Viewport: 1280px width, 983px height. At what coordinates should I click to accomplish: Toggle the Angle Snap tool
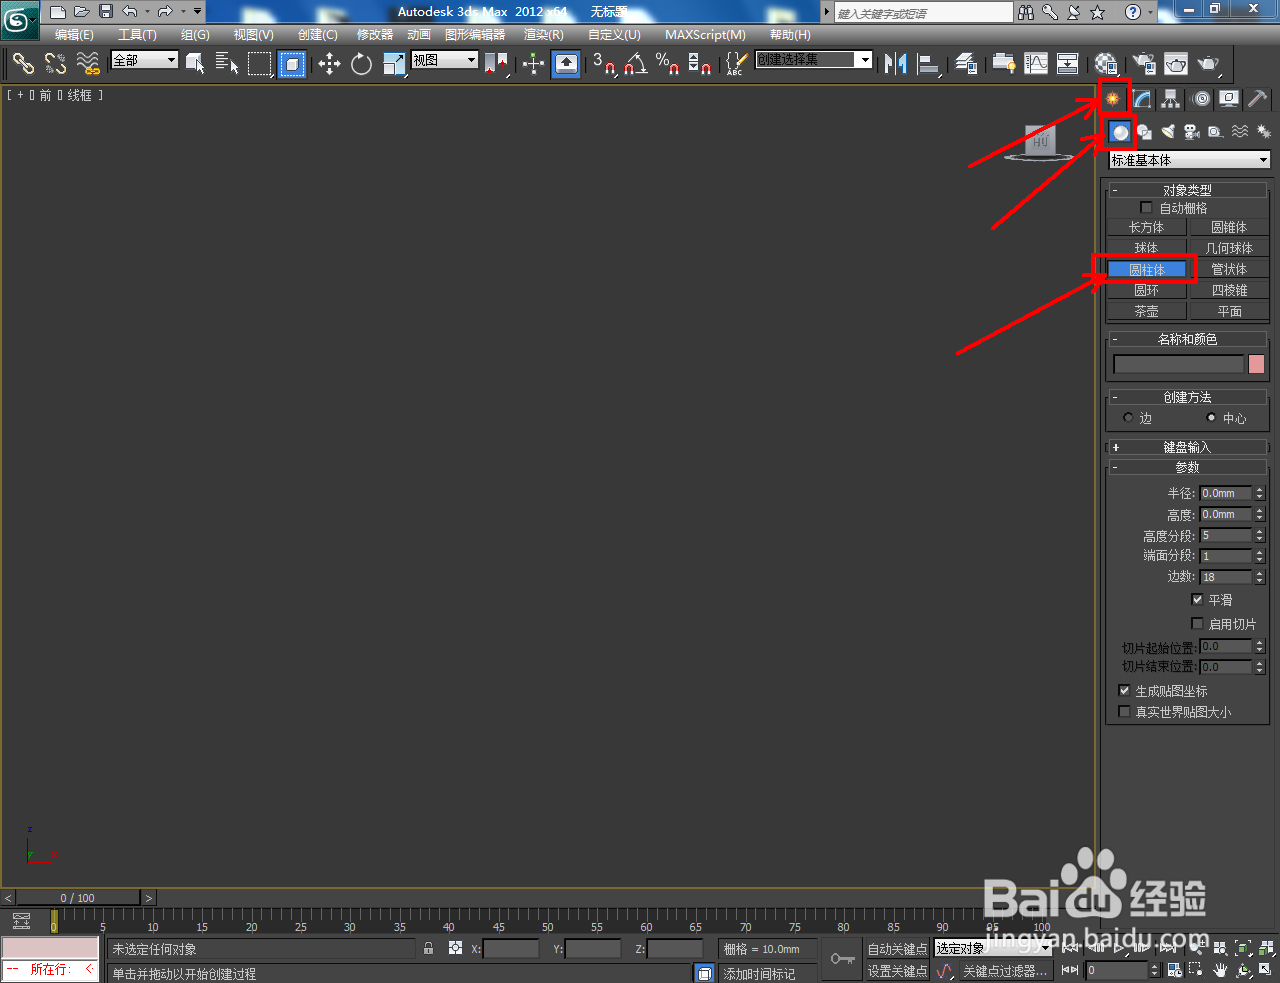[x=635, y=64]
